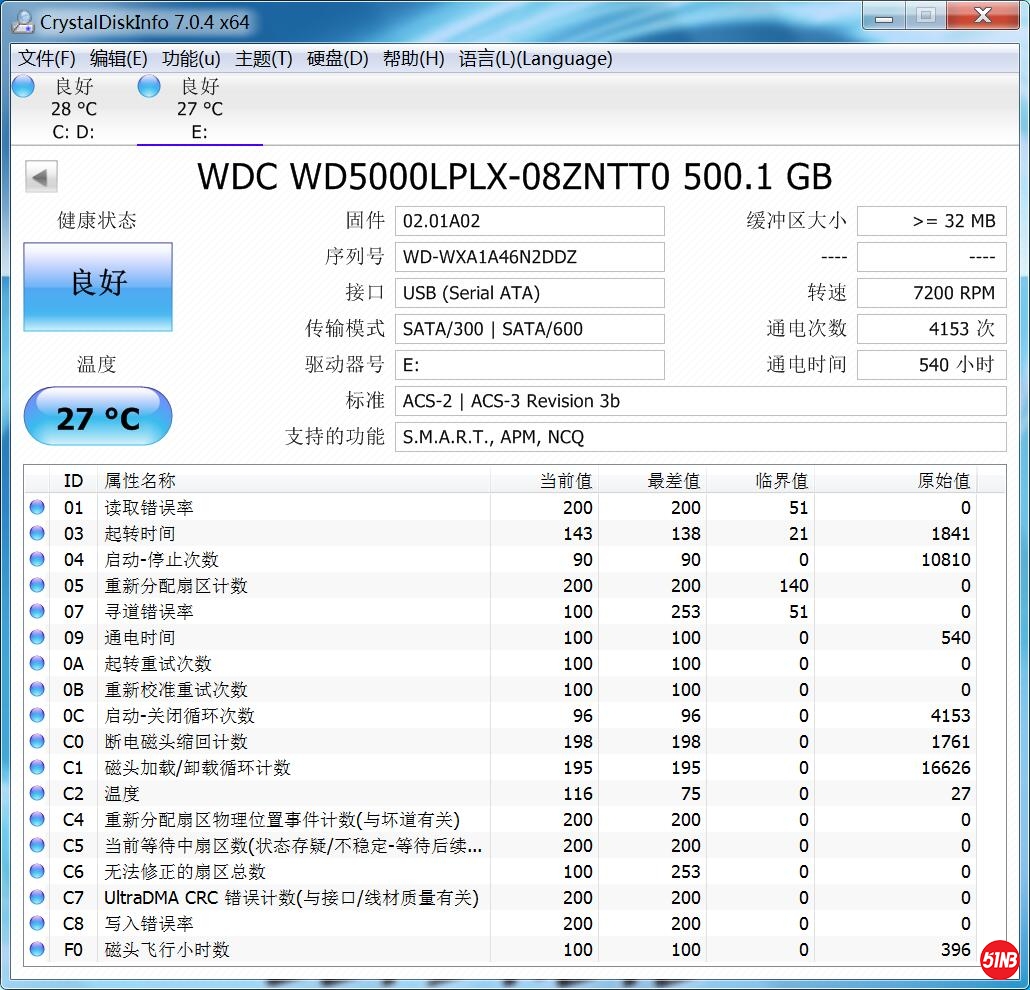Click the CrystalDiskInfo title bar app icon
1030x990 pixels.
tap(21, 21)
